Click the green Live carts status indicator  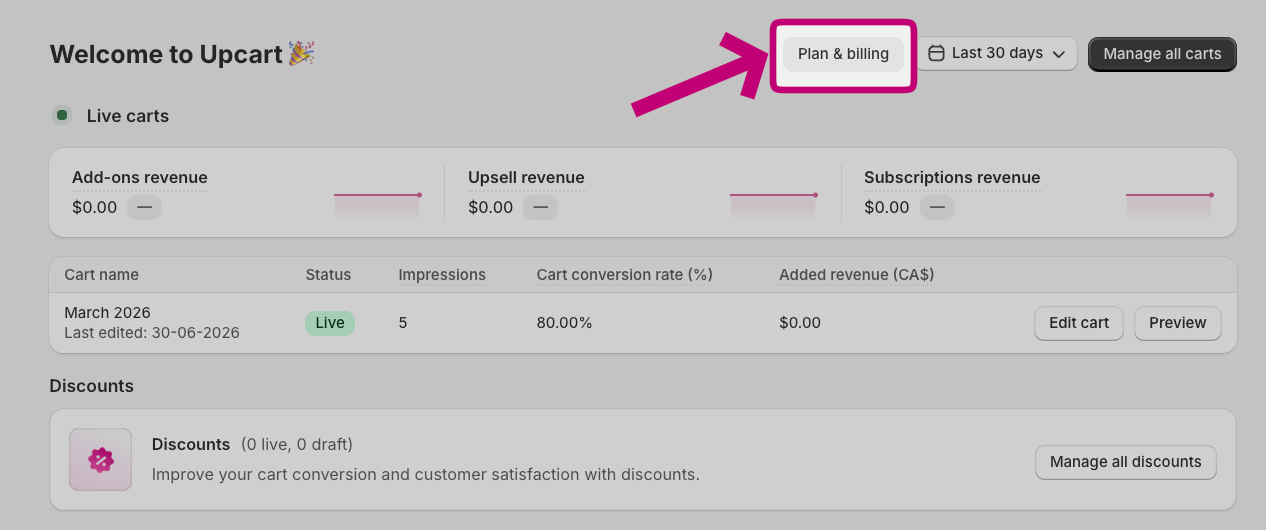[x=62, y=116]
